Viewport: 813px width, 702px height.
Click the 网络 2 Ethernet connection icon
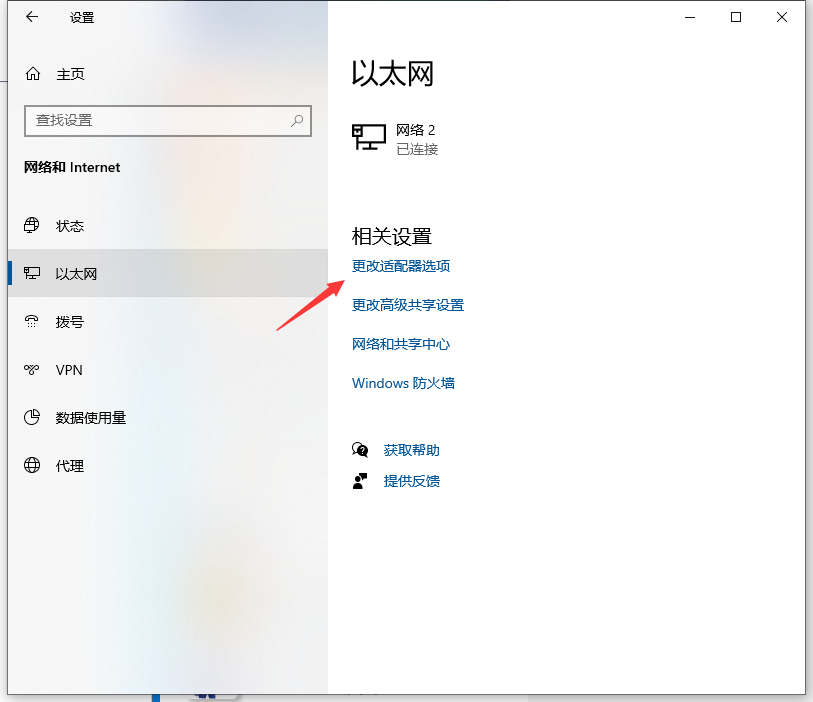click(369, 136)
